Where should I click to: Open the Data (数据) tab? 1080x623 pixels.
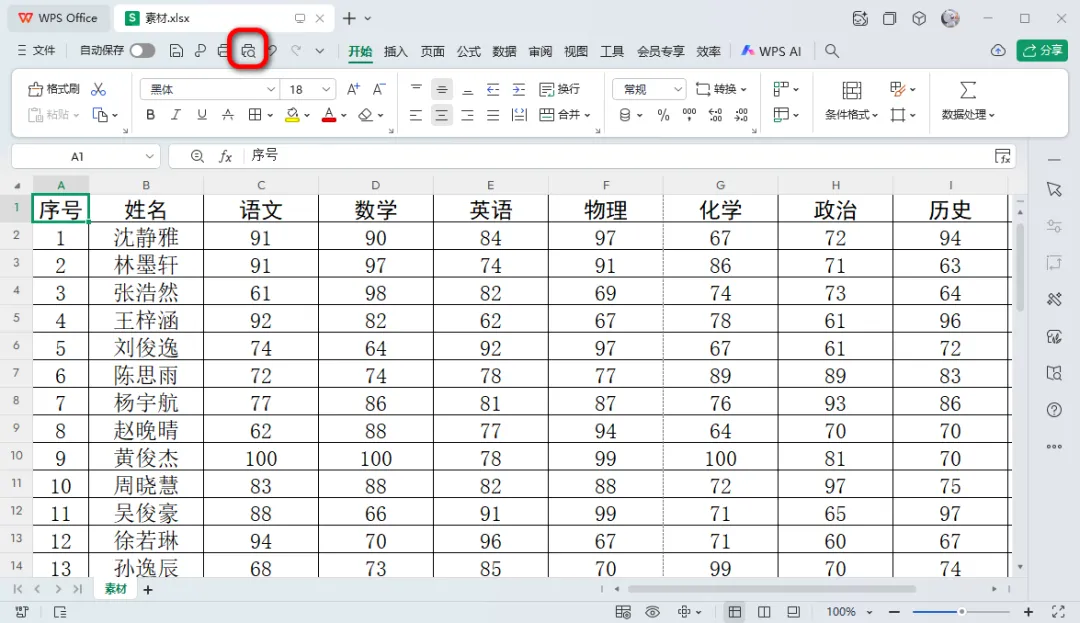(504, 51)
